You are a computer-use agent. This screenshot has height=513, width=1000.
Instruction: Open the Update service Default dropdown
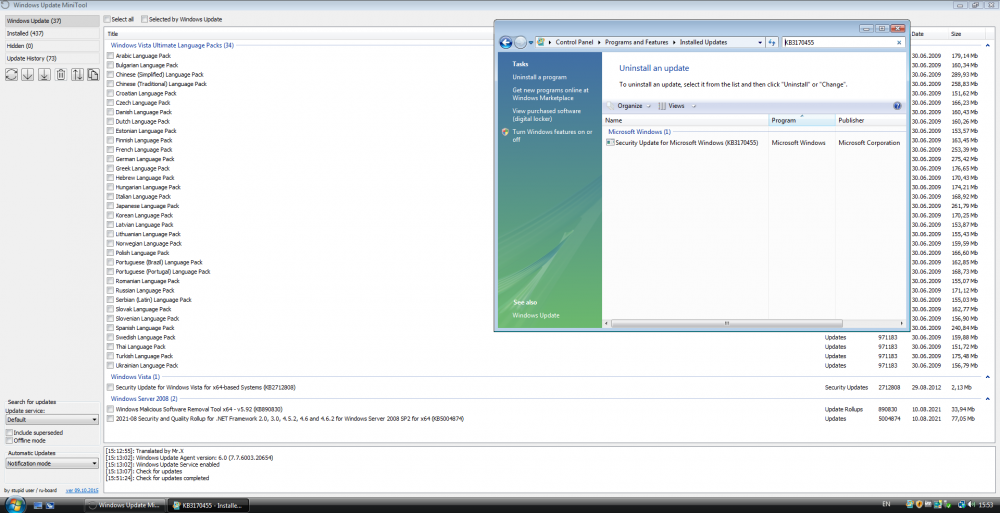tap(52, 420)
